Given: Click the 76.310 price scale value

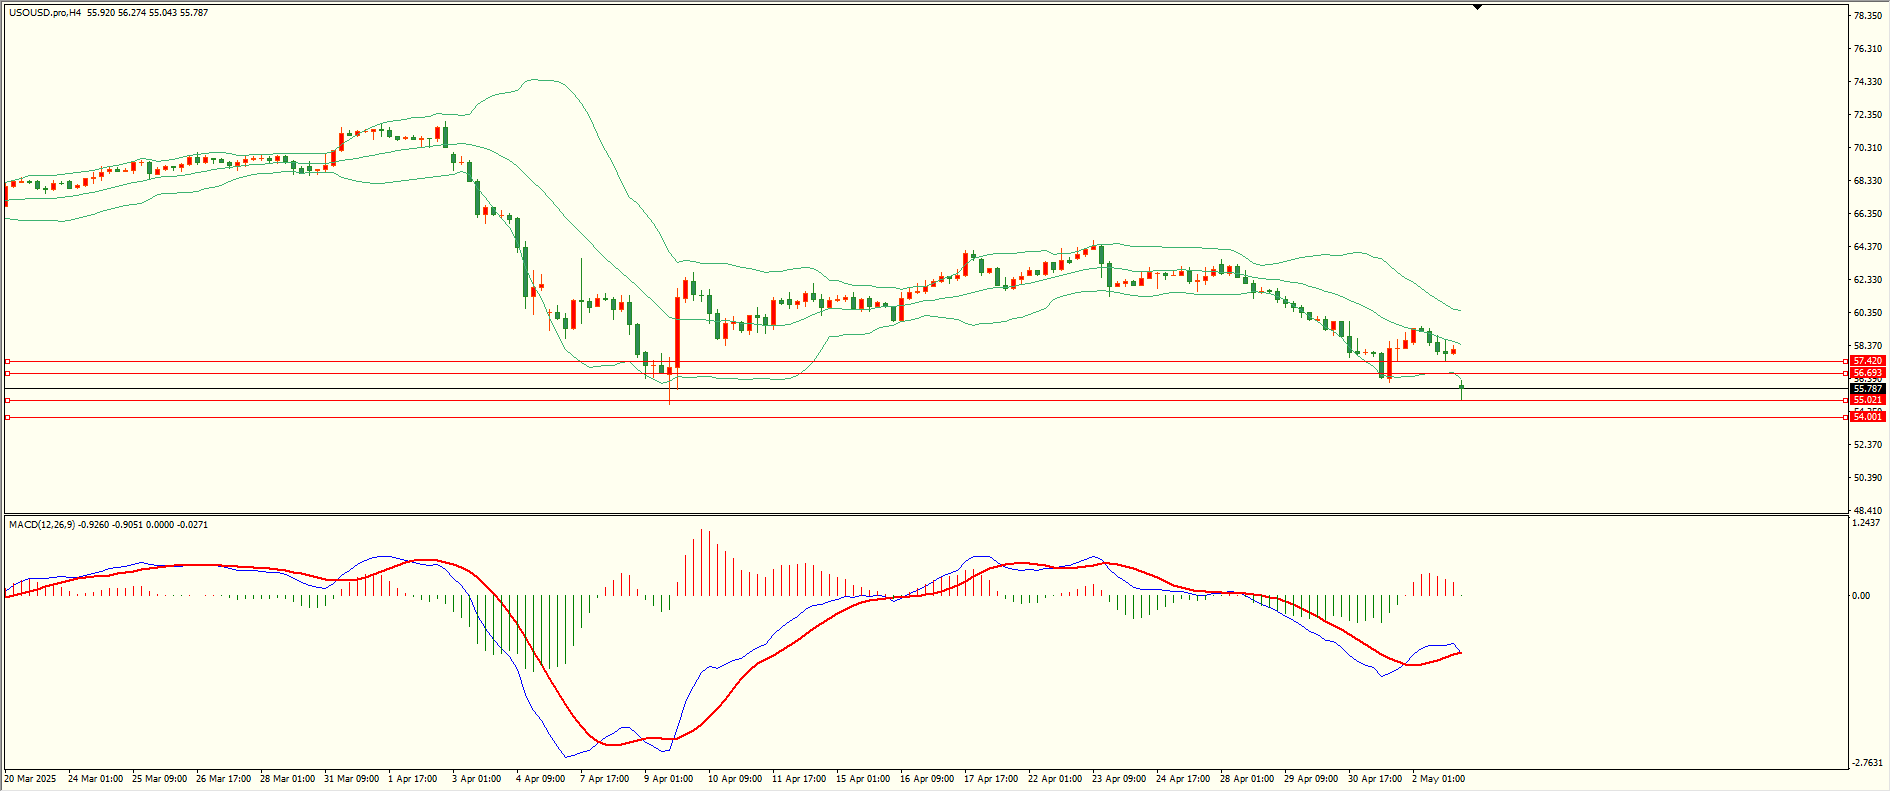Looking at the screenshot, I should click(1867, 49).
